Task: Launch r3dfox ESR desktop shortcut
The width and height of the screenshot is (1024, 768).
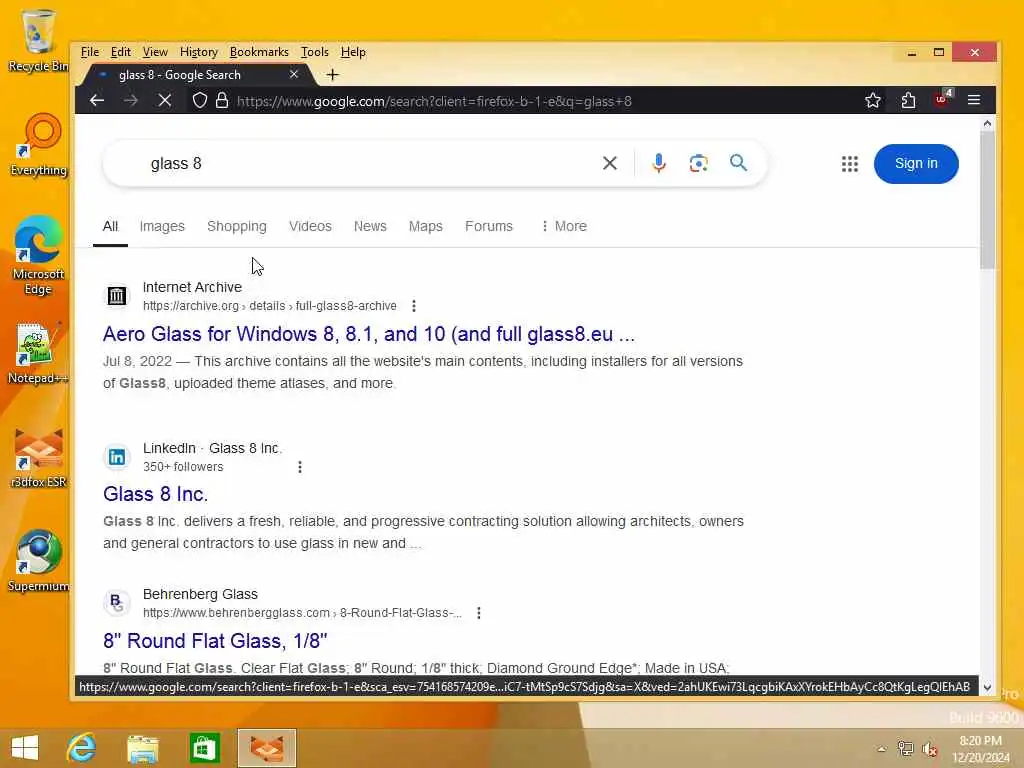Action: point(39,457)
